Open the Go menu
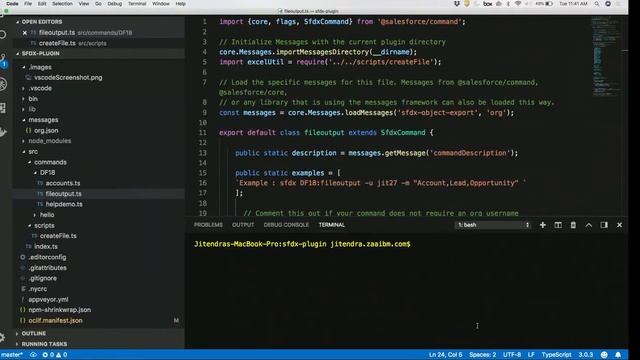Viewport: 640px width, 360px height. 98,4
